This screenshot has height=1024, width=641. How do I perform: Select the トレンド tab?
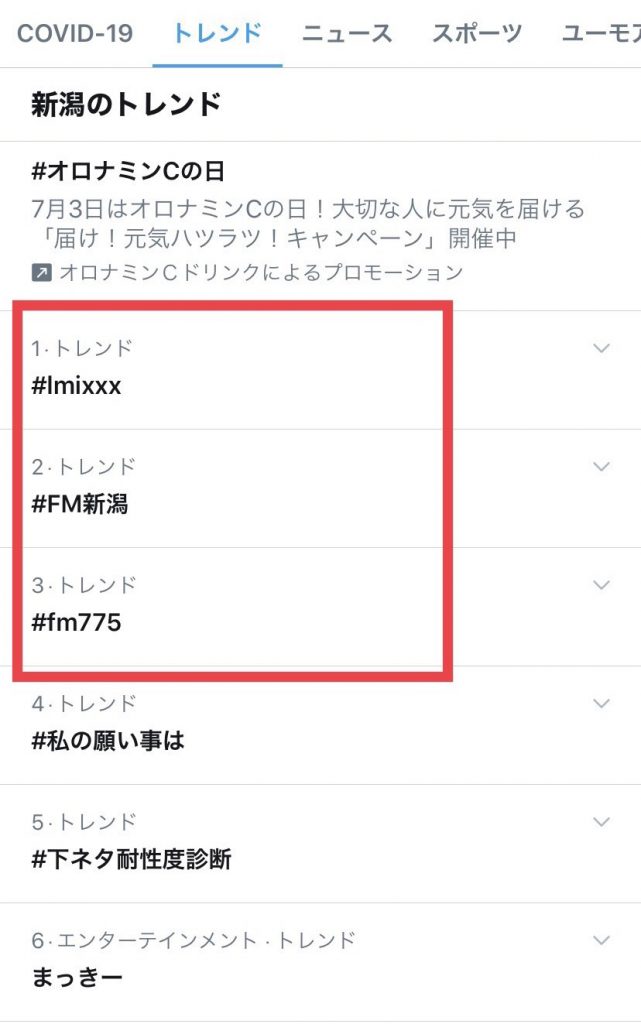point(217,33)
